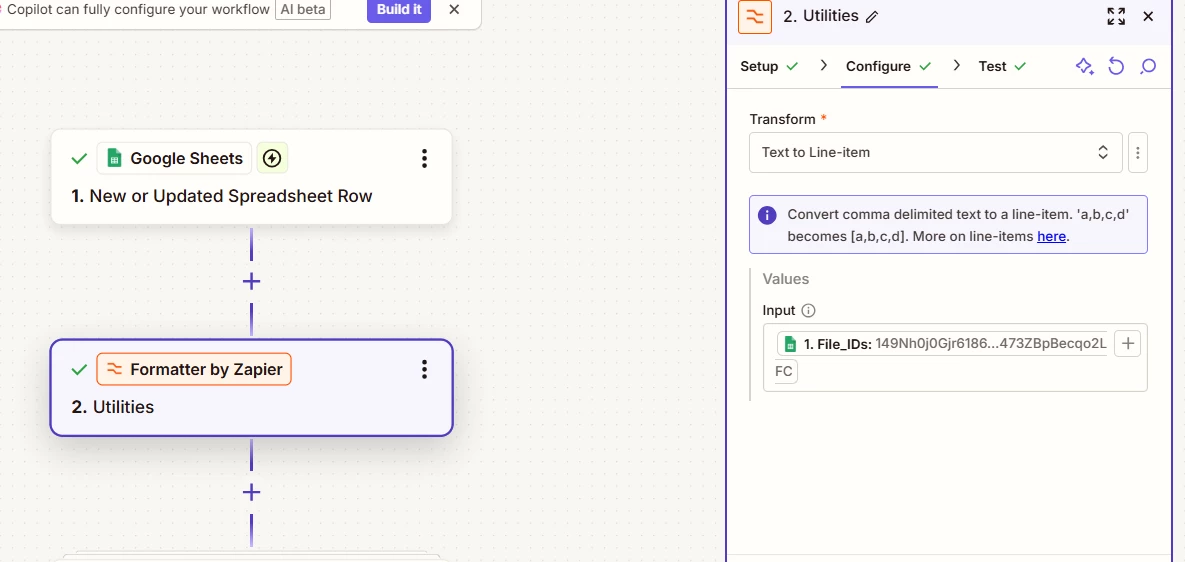This screenshot has height=562, width=1185.
Task: Expand the panel to full screen
Action: (x=1116, y=17)
